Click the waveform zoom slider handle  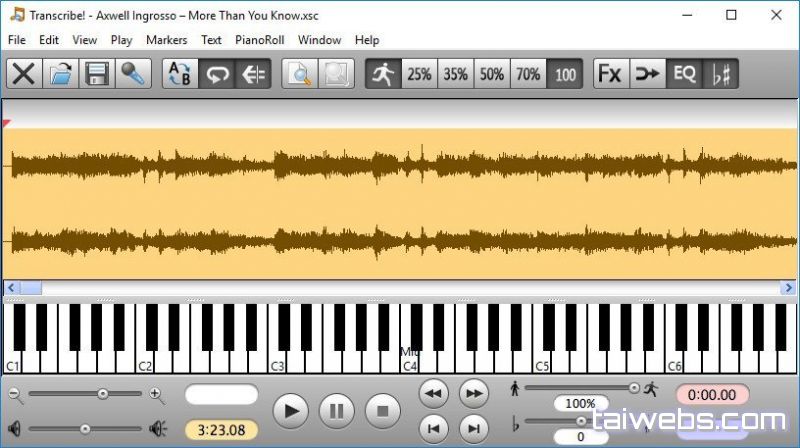tap(102, 394)
